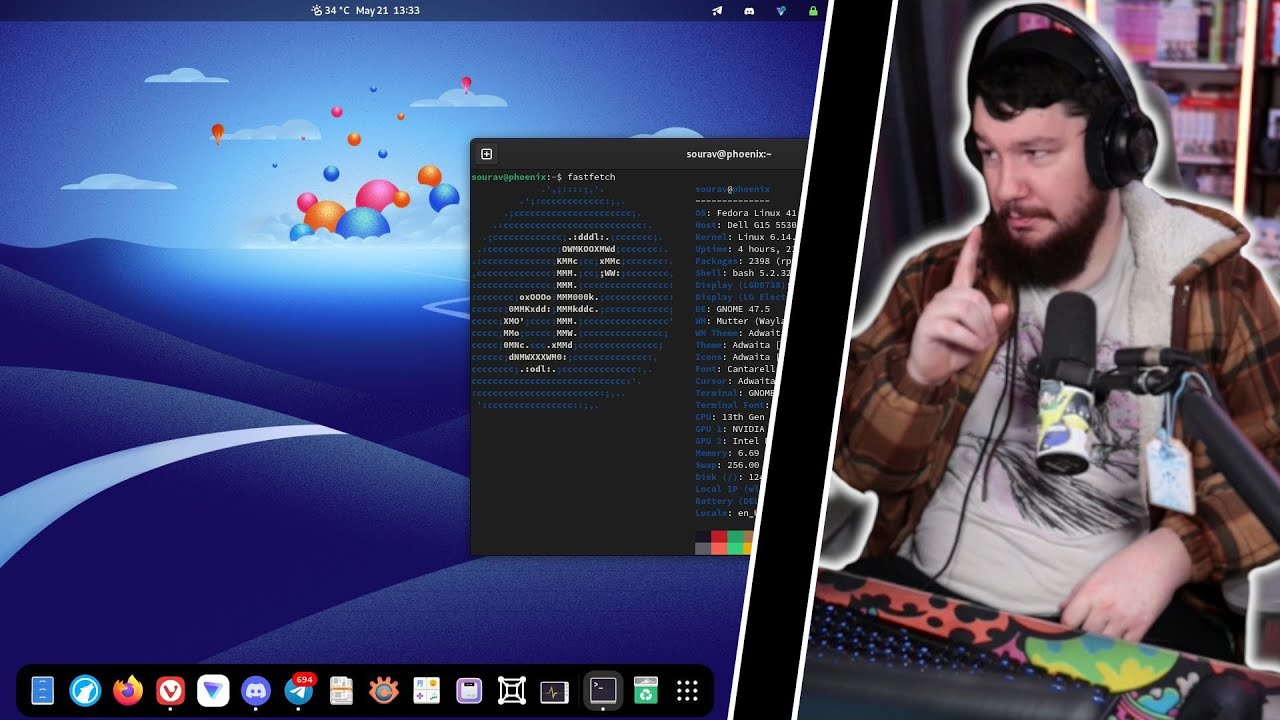Click the Swap: 256.00 line

coord(728,465)
